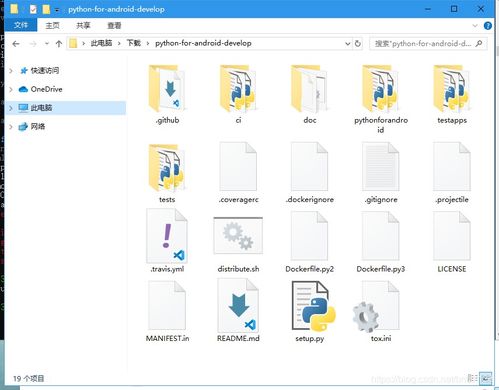Switch to the 查看 (View) tab
This screenshot has height=390, width=499.
coord(114,25)
